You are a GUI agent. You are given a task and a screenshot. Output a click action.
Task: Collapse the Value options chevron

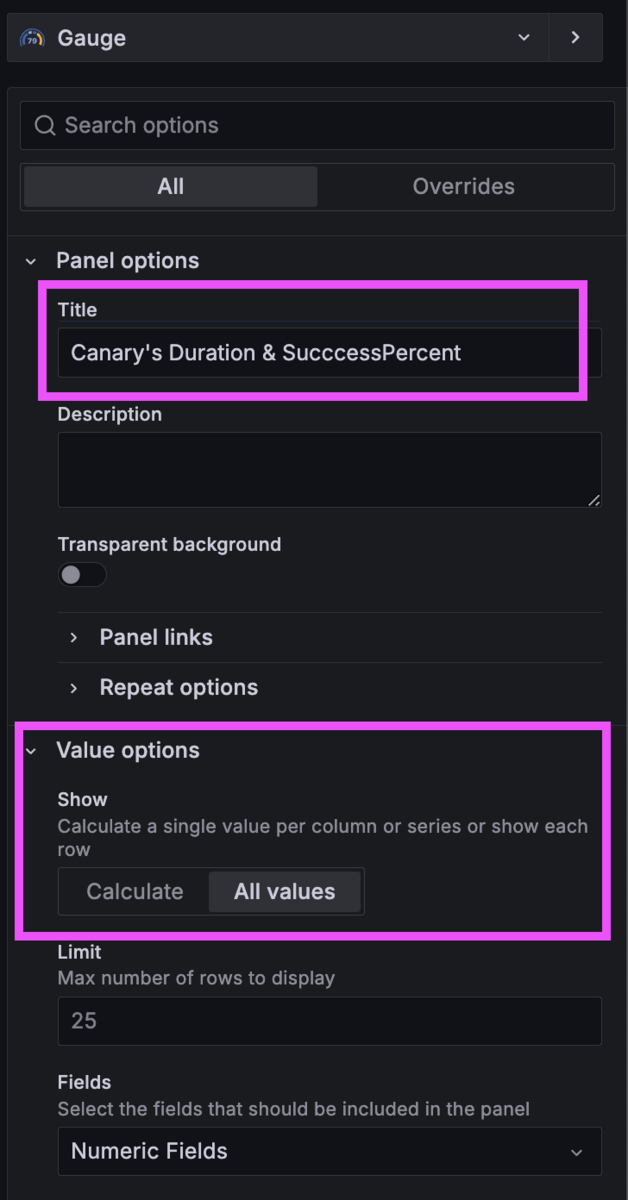click(x=31, y=751)
